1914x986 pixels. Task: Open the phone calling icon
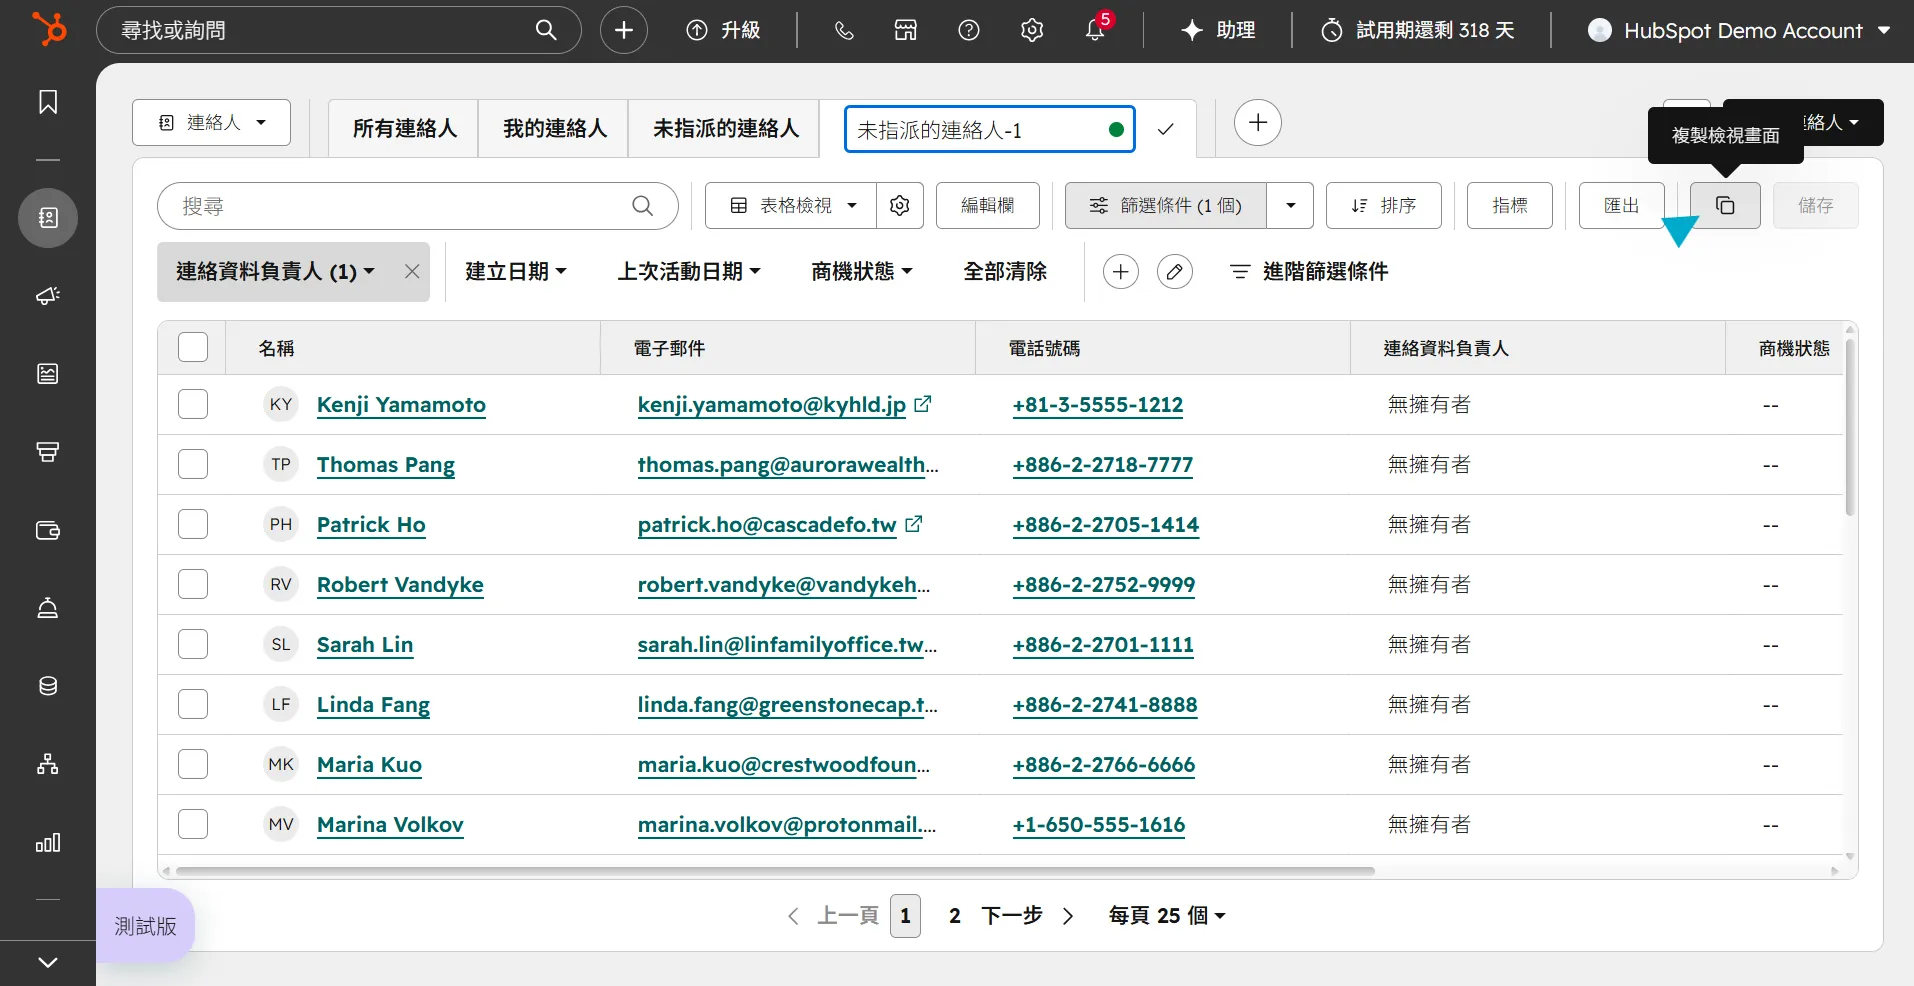tap(844, 30)
